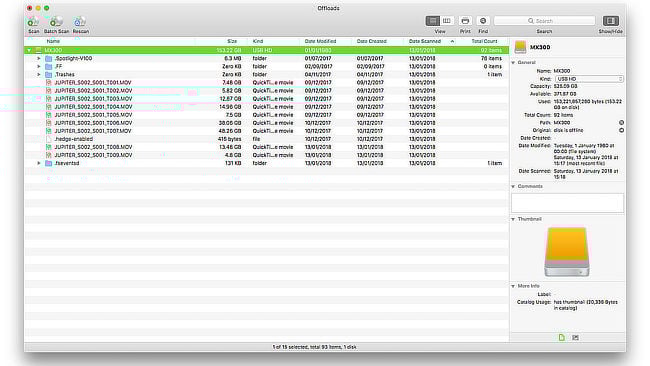Viewport: 650px width, 366px height.
Task: Click the .FF folder icon
Action: 49,66
